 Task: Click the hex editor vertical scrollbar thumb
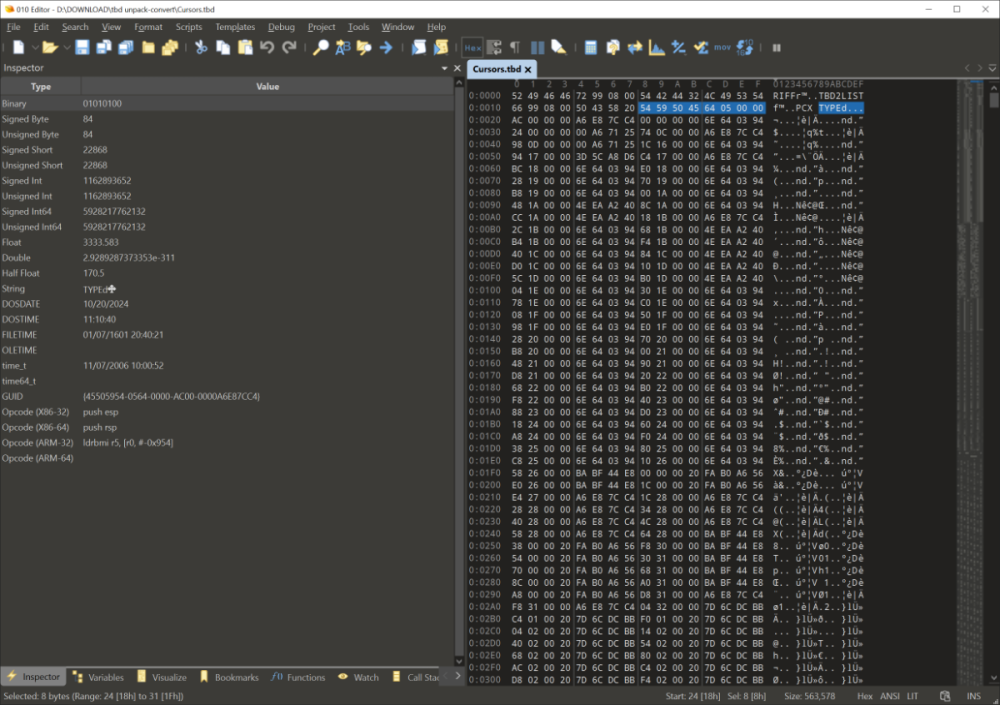click(994, 100)
